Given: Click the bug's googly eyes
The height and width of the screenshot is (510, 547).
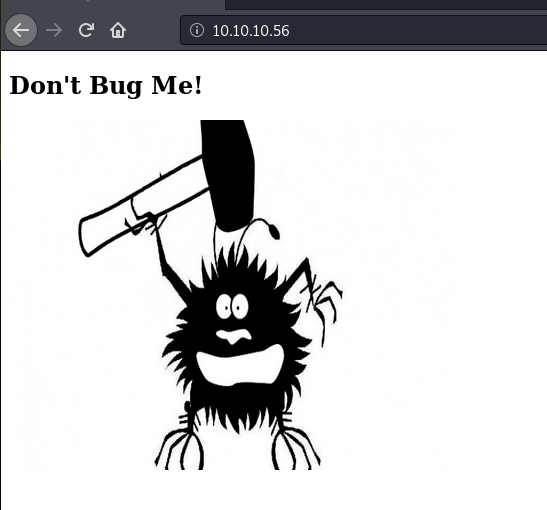Looking at the screenshot, I should [232, 307].
